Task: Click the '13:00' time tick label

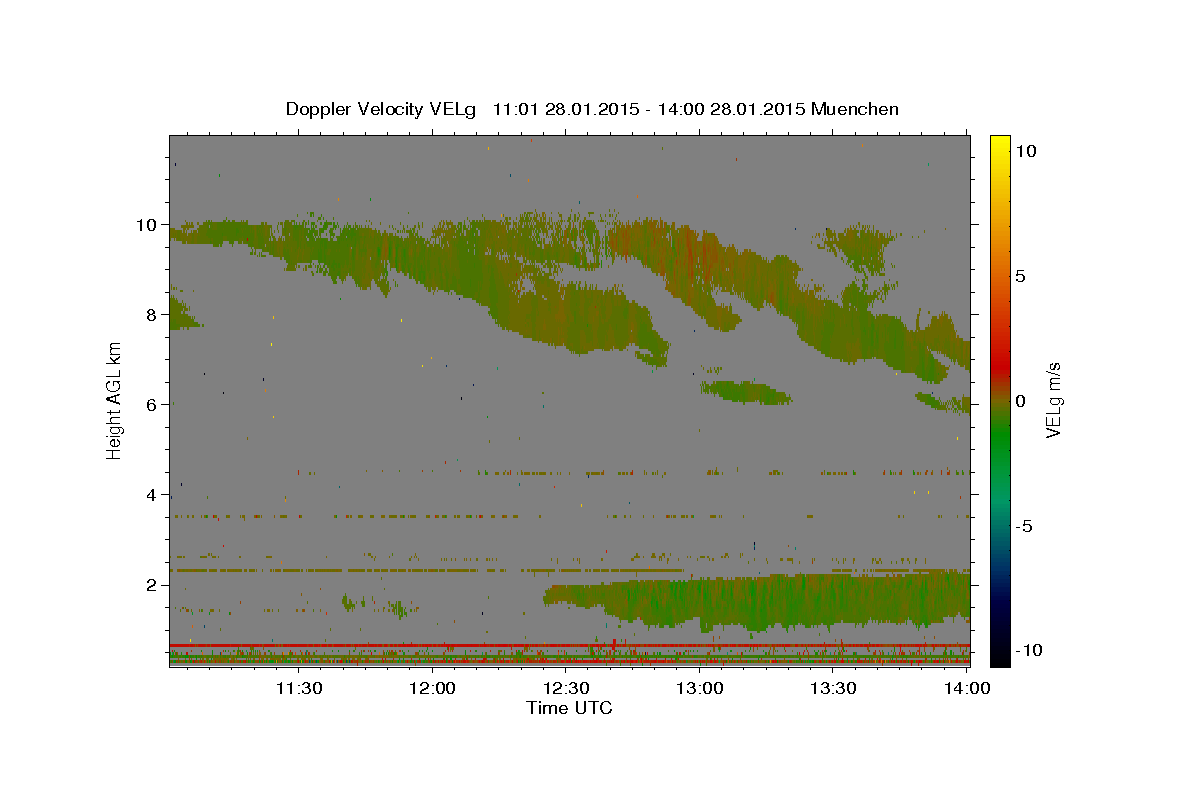Action: point(700,688)
